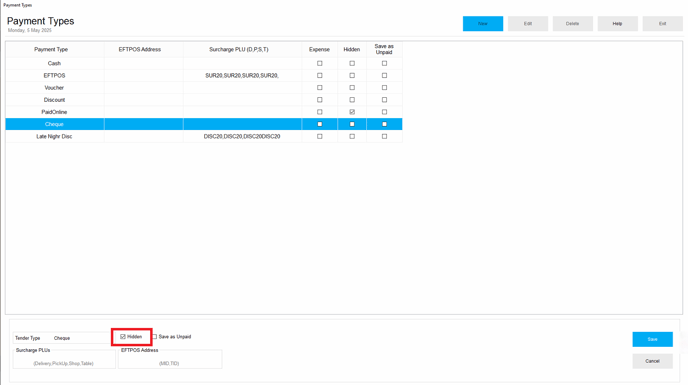This screenshot has width=688, height=385.
Task: Toggle Expense checkbox for PaidOnline row
Action: pyautogui.click(x=319, y=112)
